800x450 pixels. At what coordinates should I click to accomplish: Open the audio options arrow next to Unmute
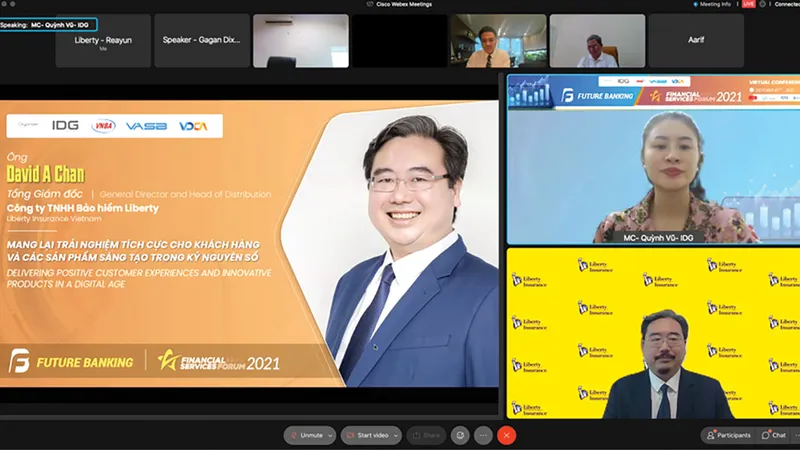tap(331, 436)
